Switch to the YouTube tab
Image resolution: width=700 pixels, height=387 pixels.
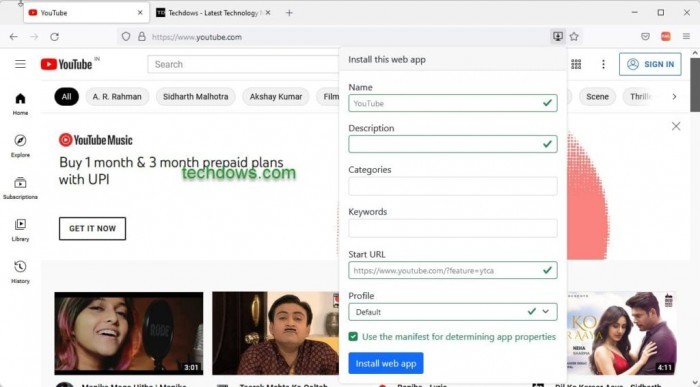click(x=86, y=13)
